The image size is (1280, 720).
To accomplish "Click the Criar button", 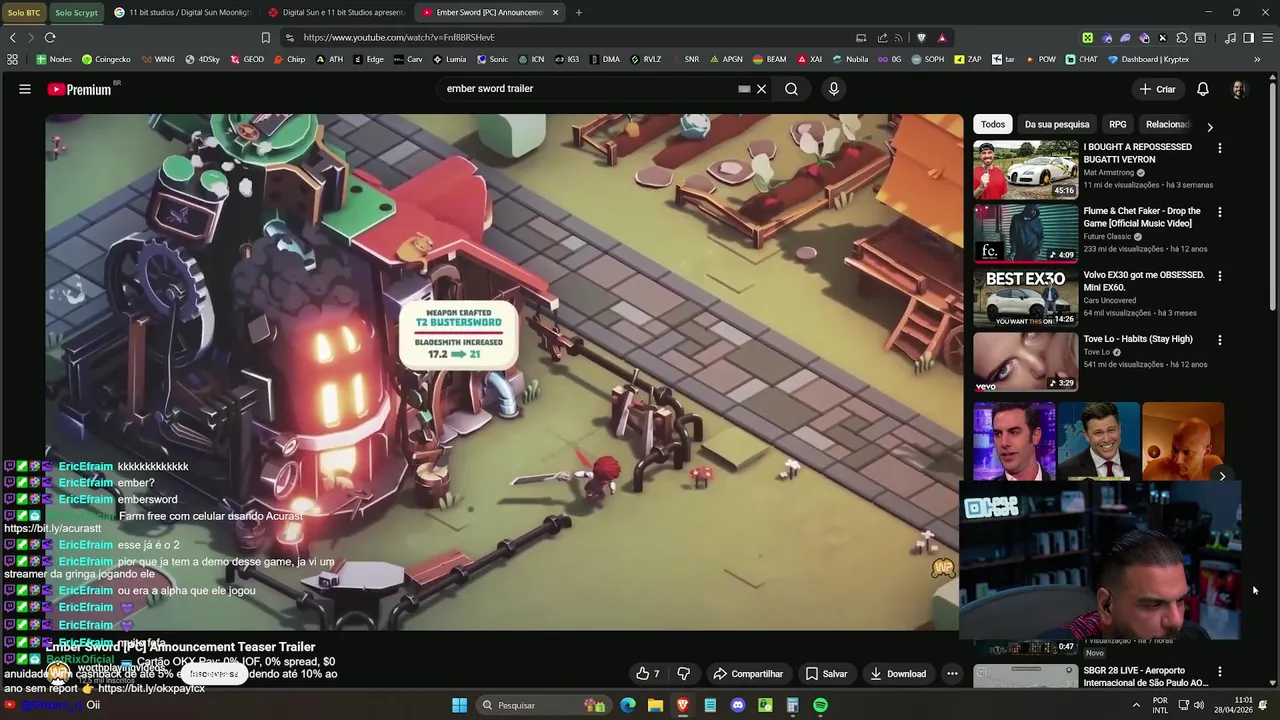I will click(x=1157, y=89).
